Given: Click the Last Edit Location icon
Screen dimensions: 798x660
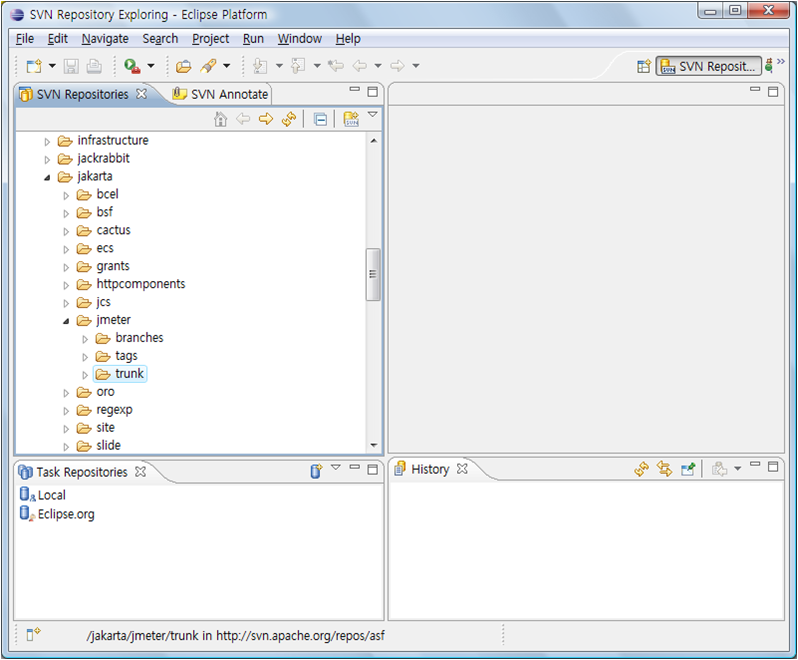Looking at the screenshot, I should (x=336, y=66).
